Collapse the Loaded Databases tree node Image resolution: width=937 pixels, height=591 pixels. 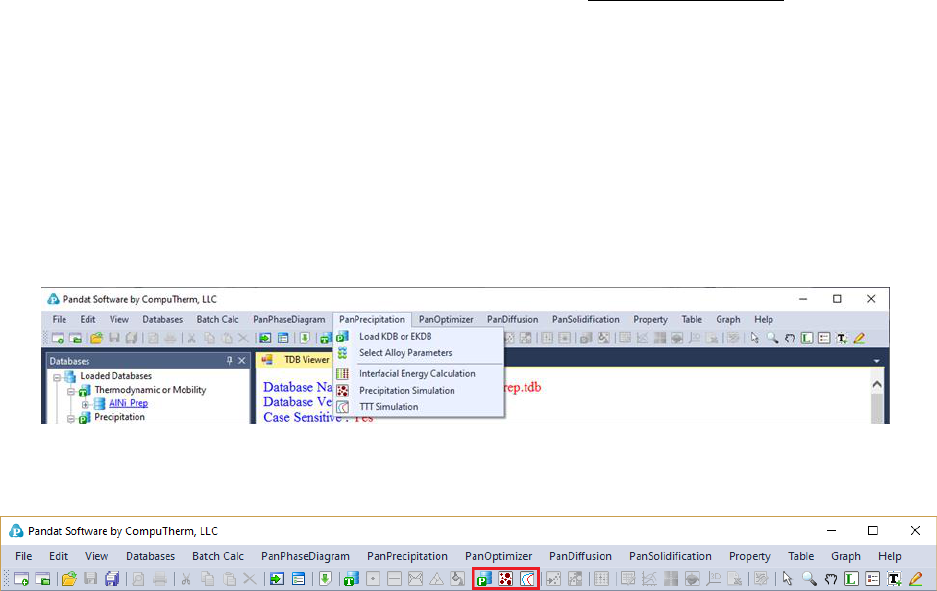(x=57, y=378)
